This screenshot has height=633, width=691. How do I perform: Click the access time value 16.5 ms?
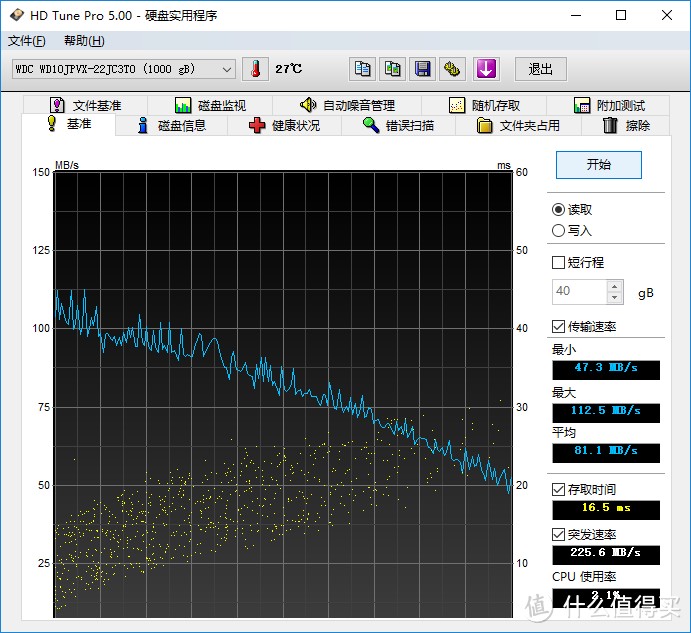pos(606,510)
